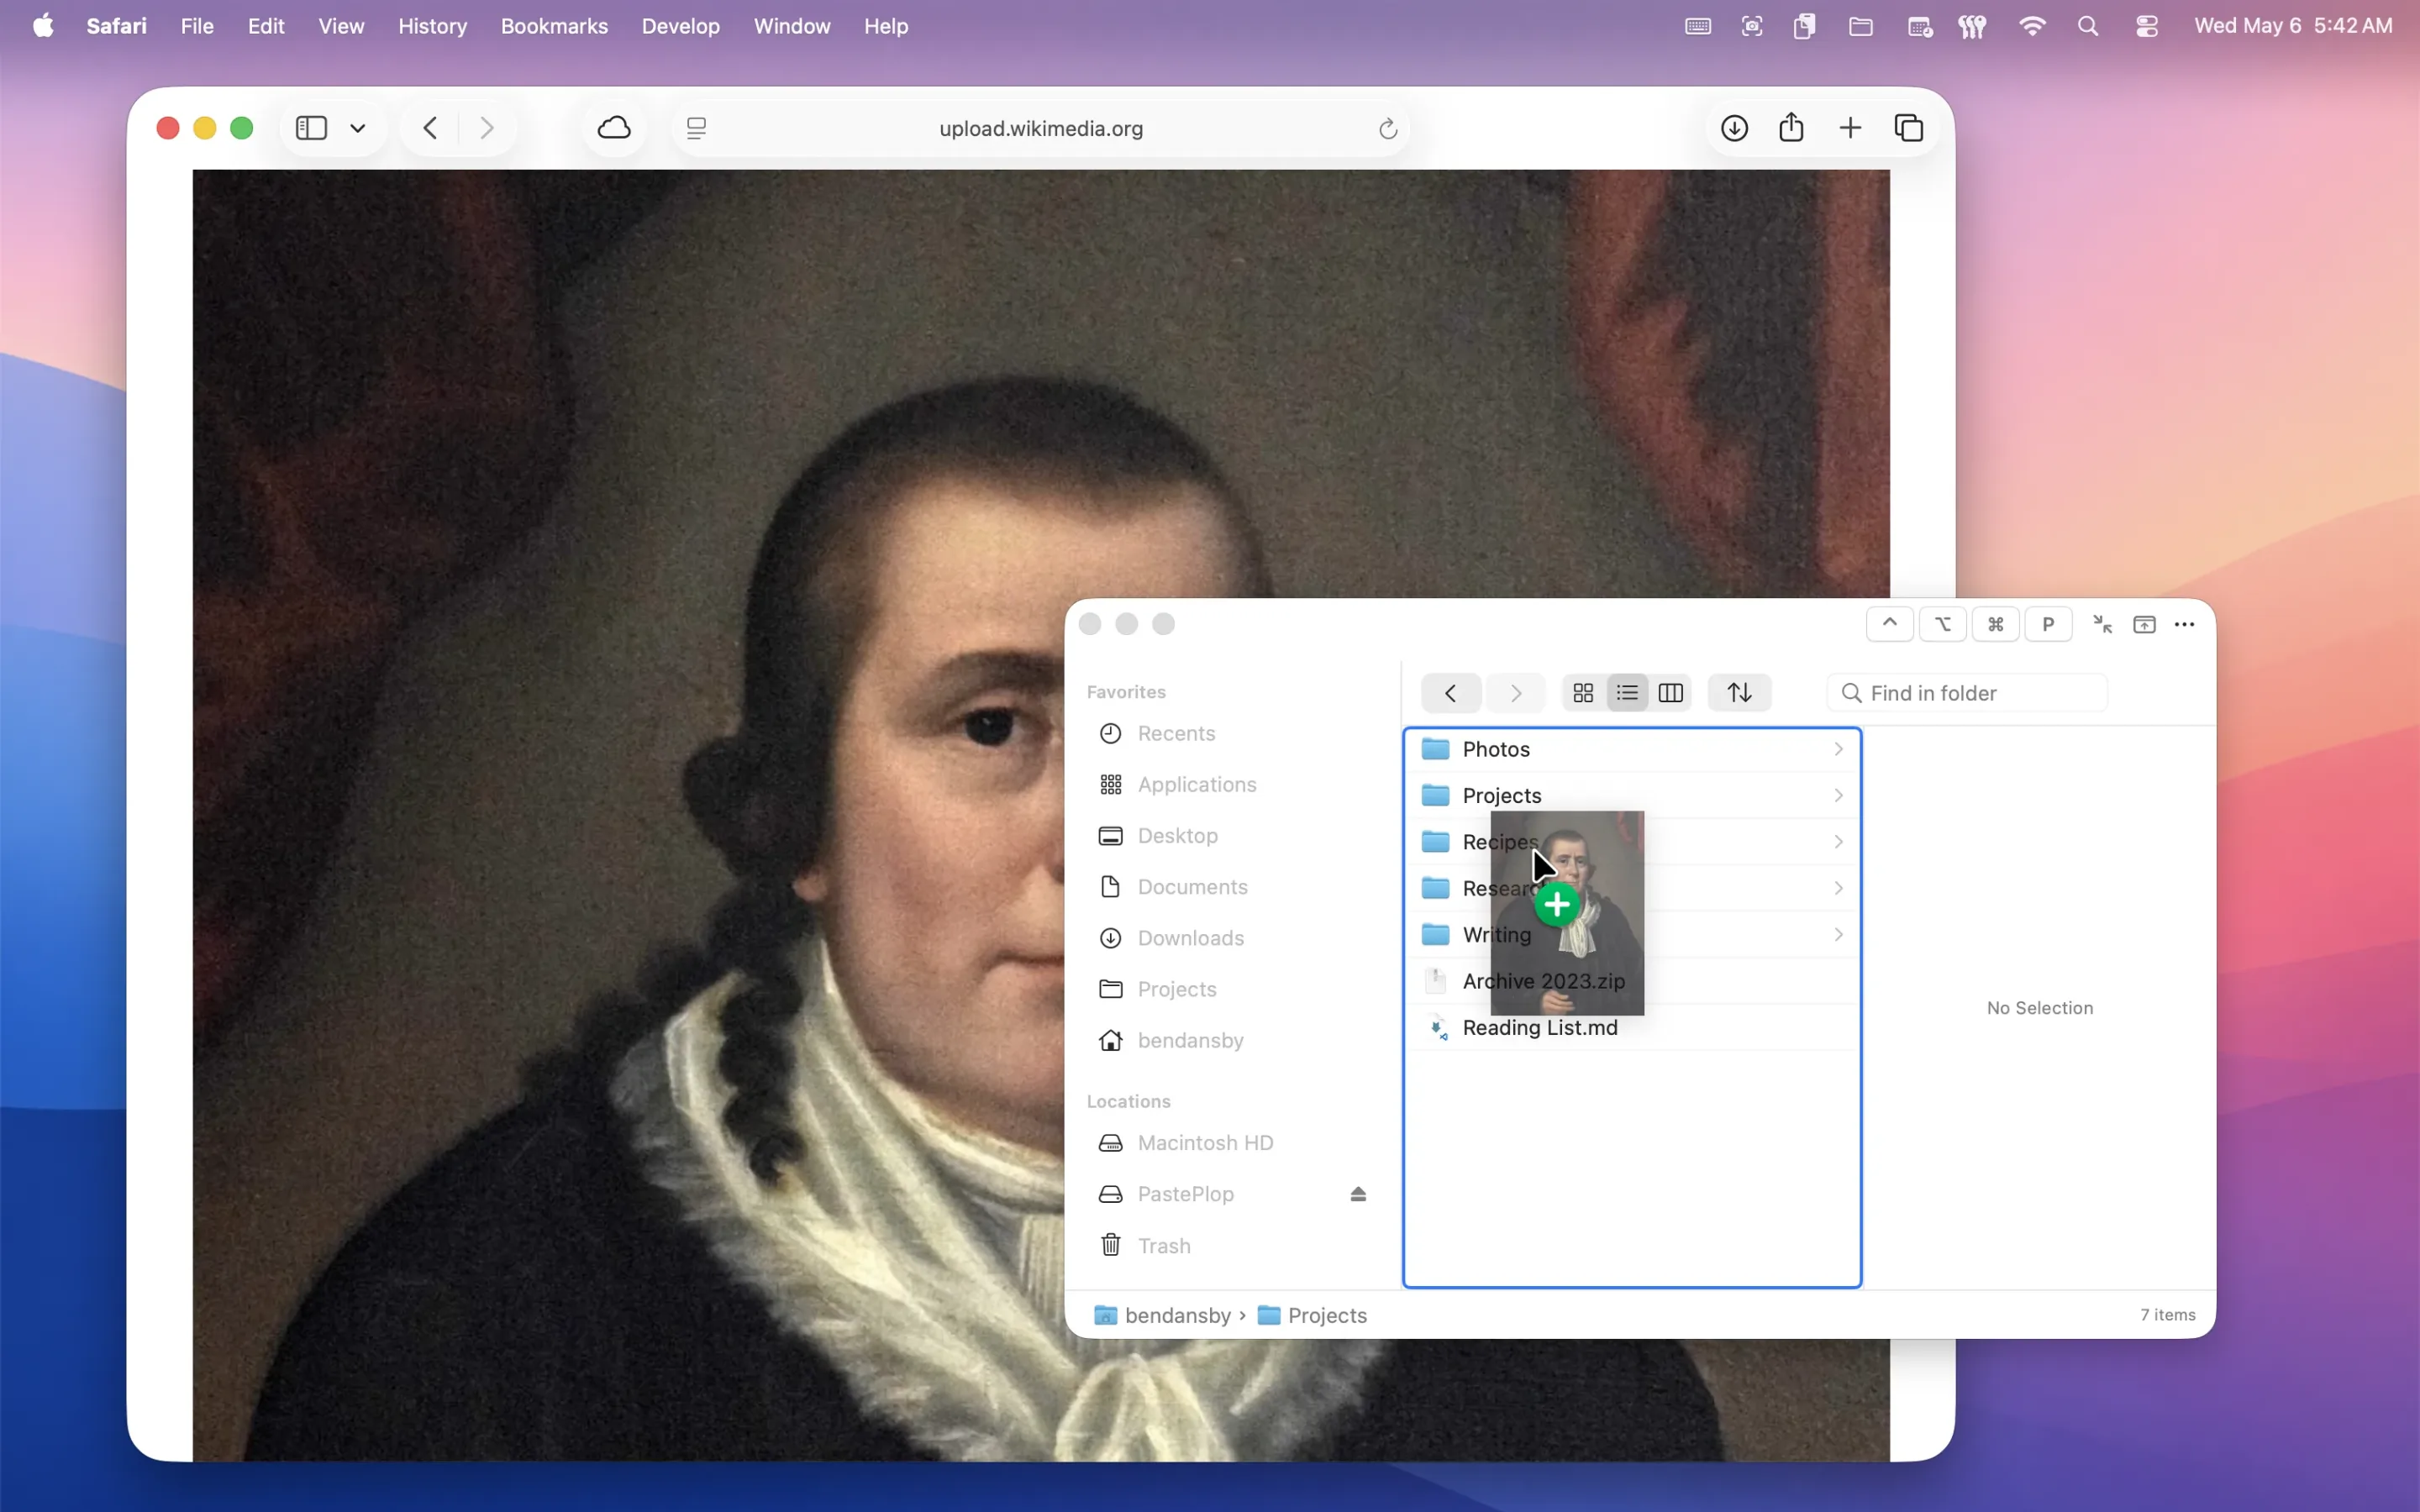Switch to icon grid view
2420x1512 pixels.
click(1583, 693)
